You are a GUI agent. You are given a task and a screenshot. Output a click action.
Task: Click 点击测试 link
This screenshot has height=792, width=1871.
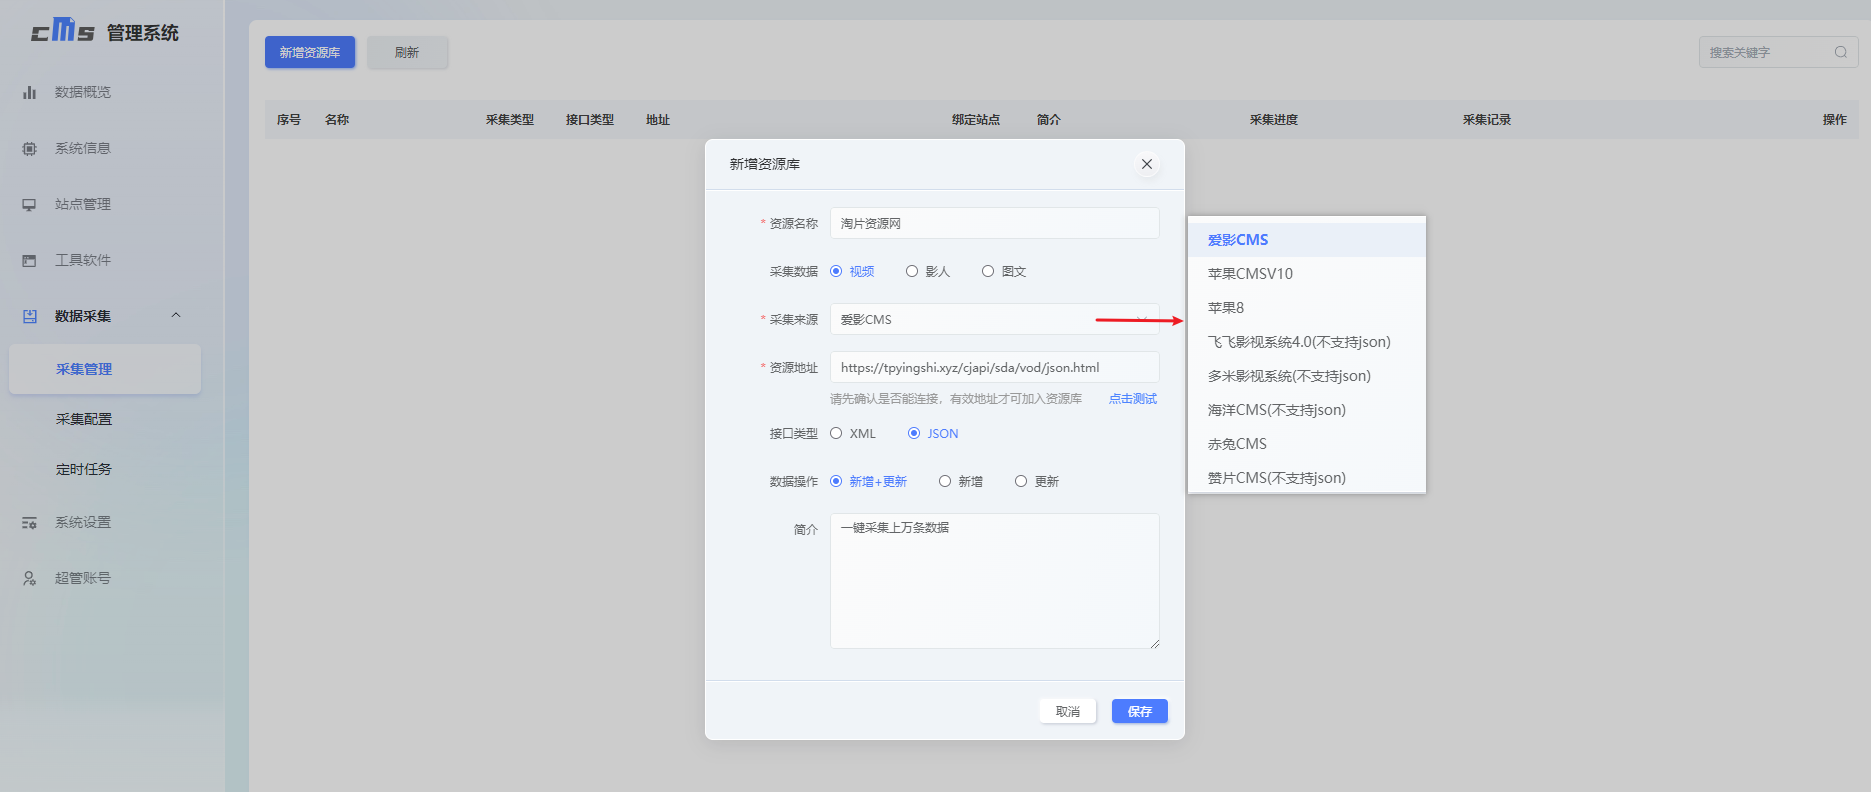(x=1133, y=399)
